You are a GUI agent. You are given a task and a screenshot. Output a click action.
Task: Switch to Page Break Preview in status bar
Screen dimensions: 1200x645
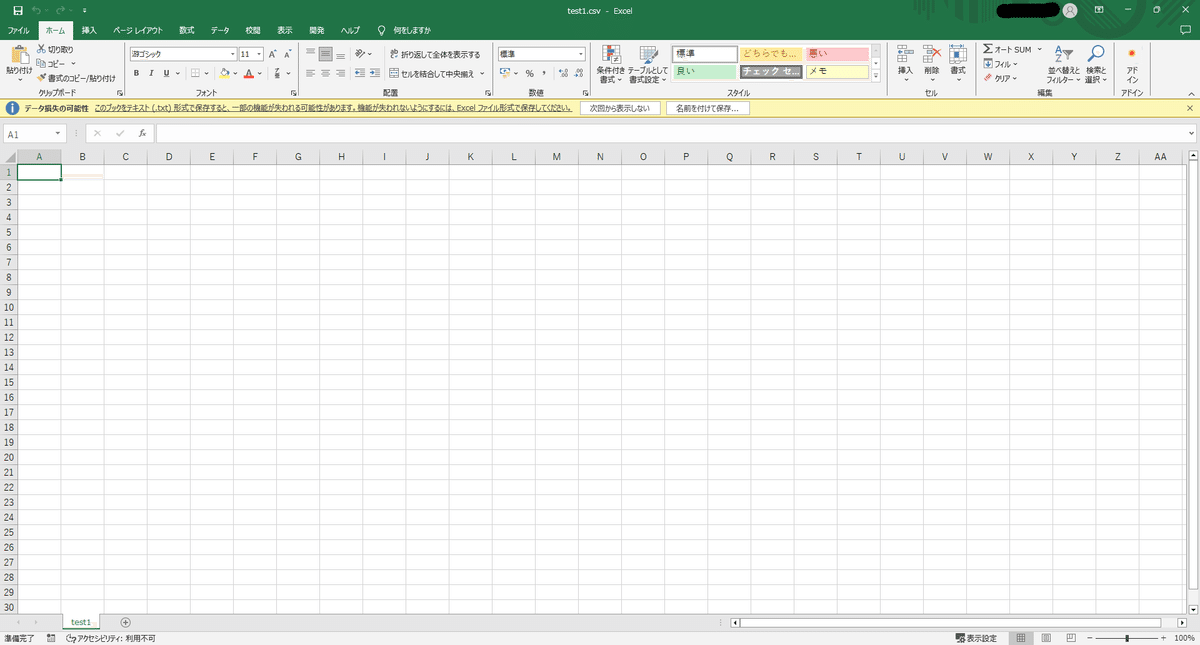click(x=1071, y=638)
